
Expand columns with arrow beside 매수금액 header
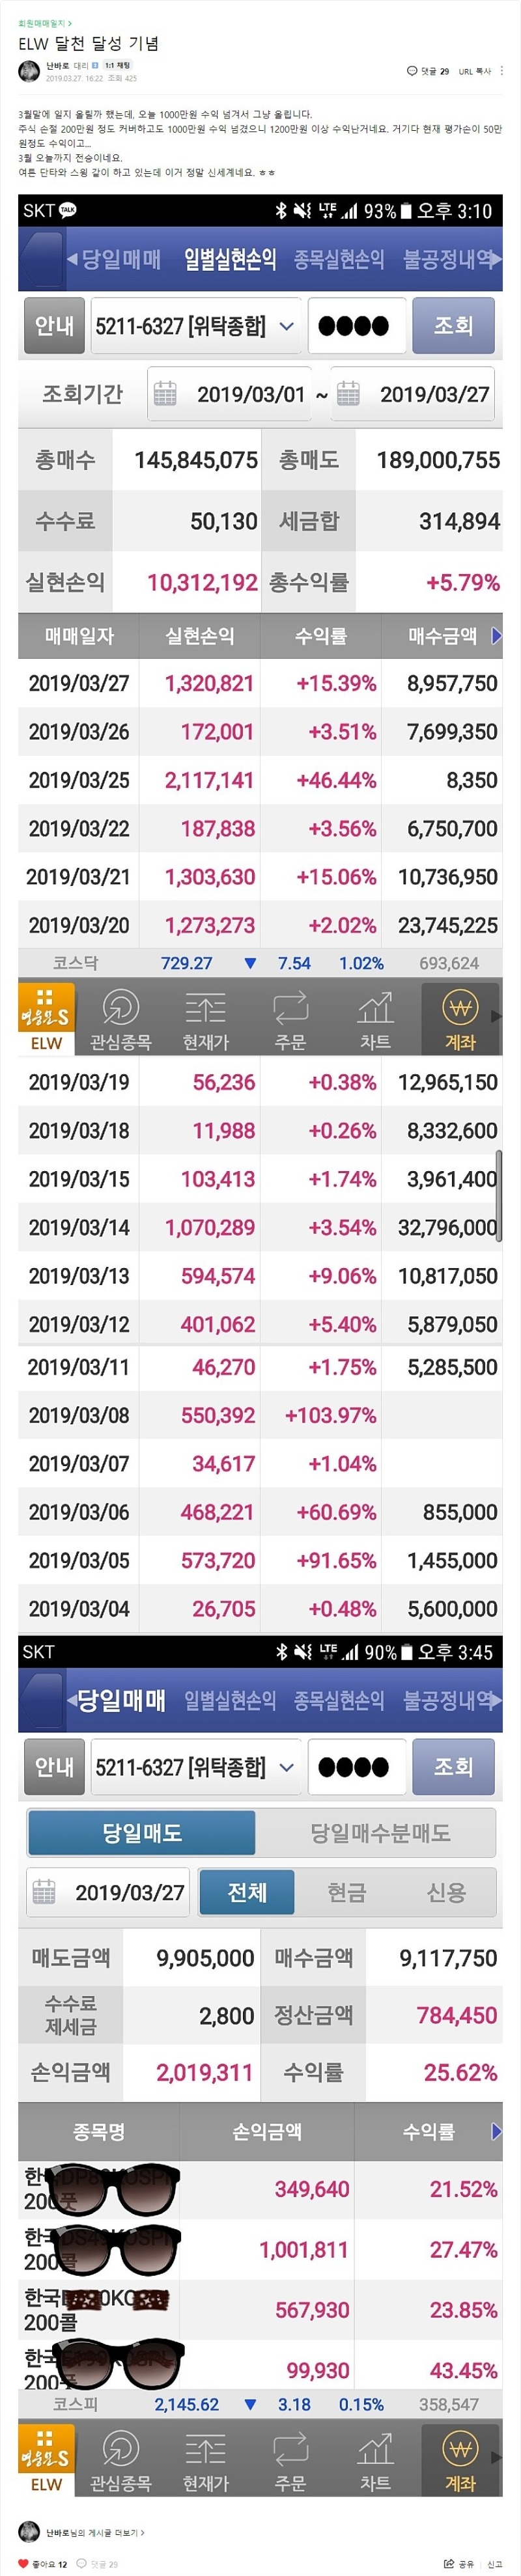(497, 635)
